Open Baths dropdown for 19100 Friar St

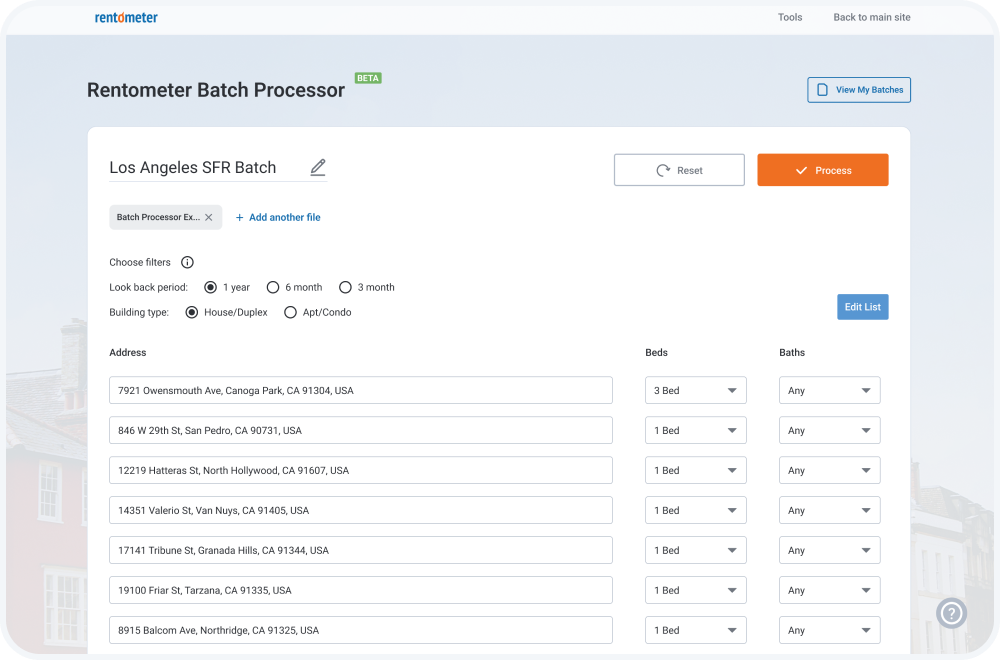tap(830, 590)
